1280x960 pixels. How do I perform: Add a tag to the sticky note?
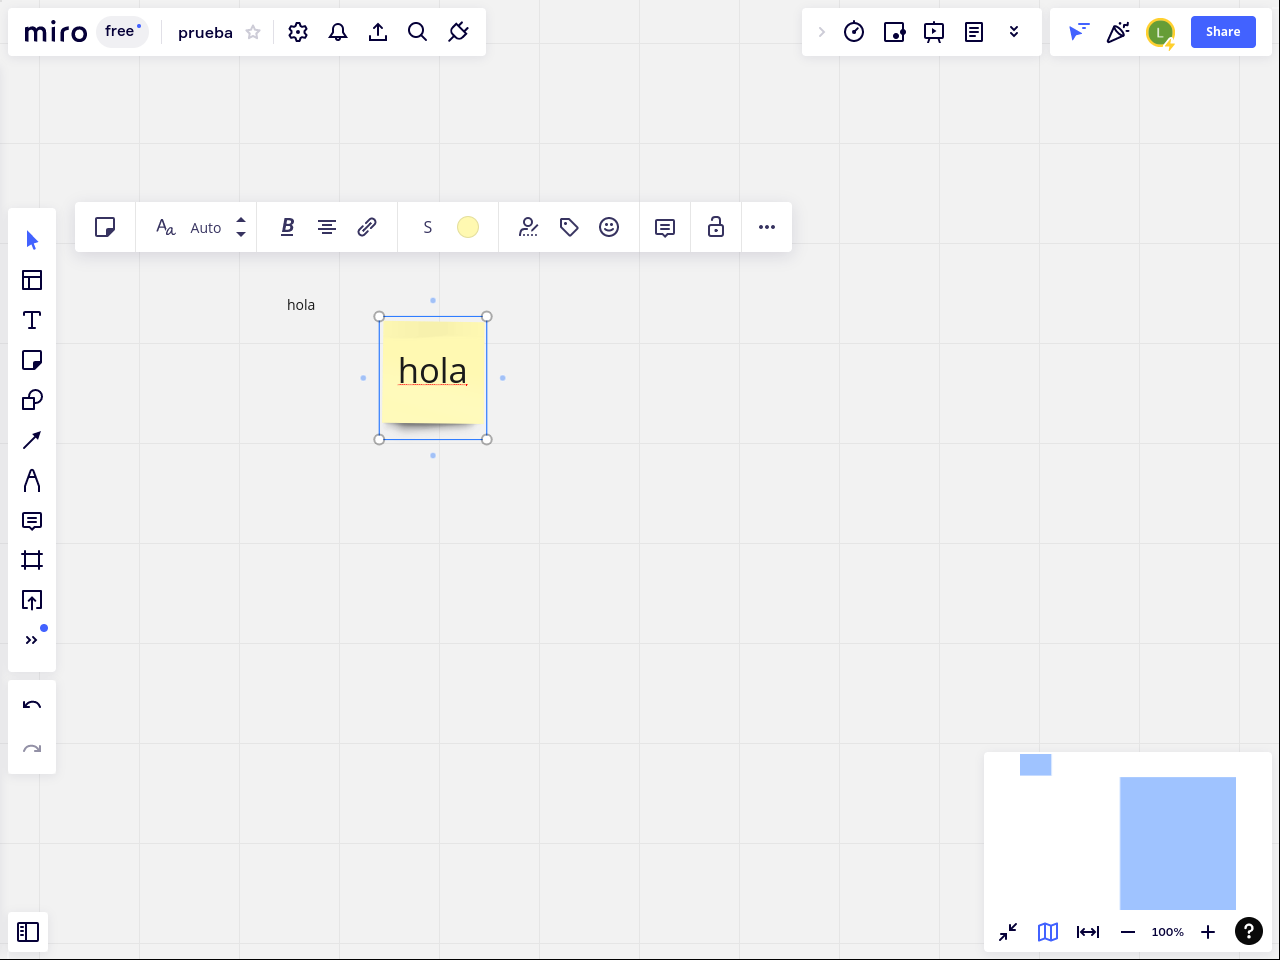pos(569,227)
